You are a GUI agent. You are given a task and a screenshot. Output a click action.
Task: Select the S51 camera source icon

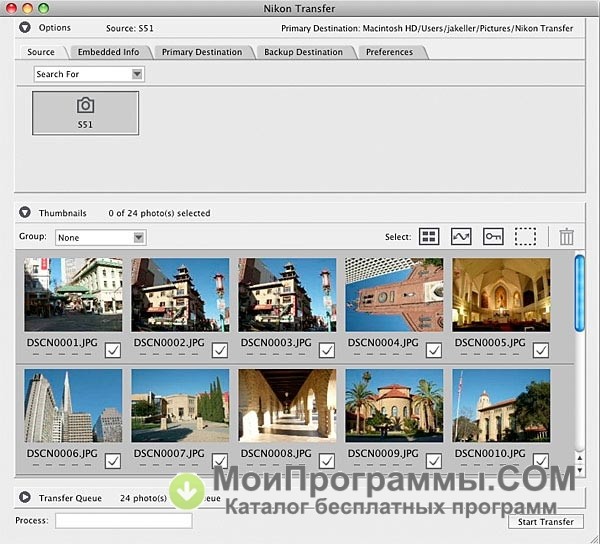click(x=85, y=113)
